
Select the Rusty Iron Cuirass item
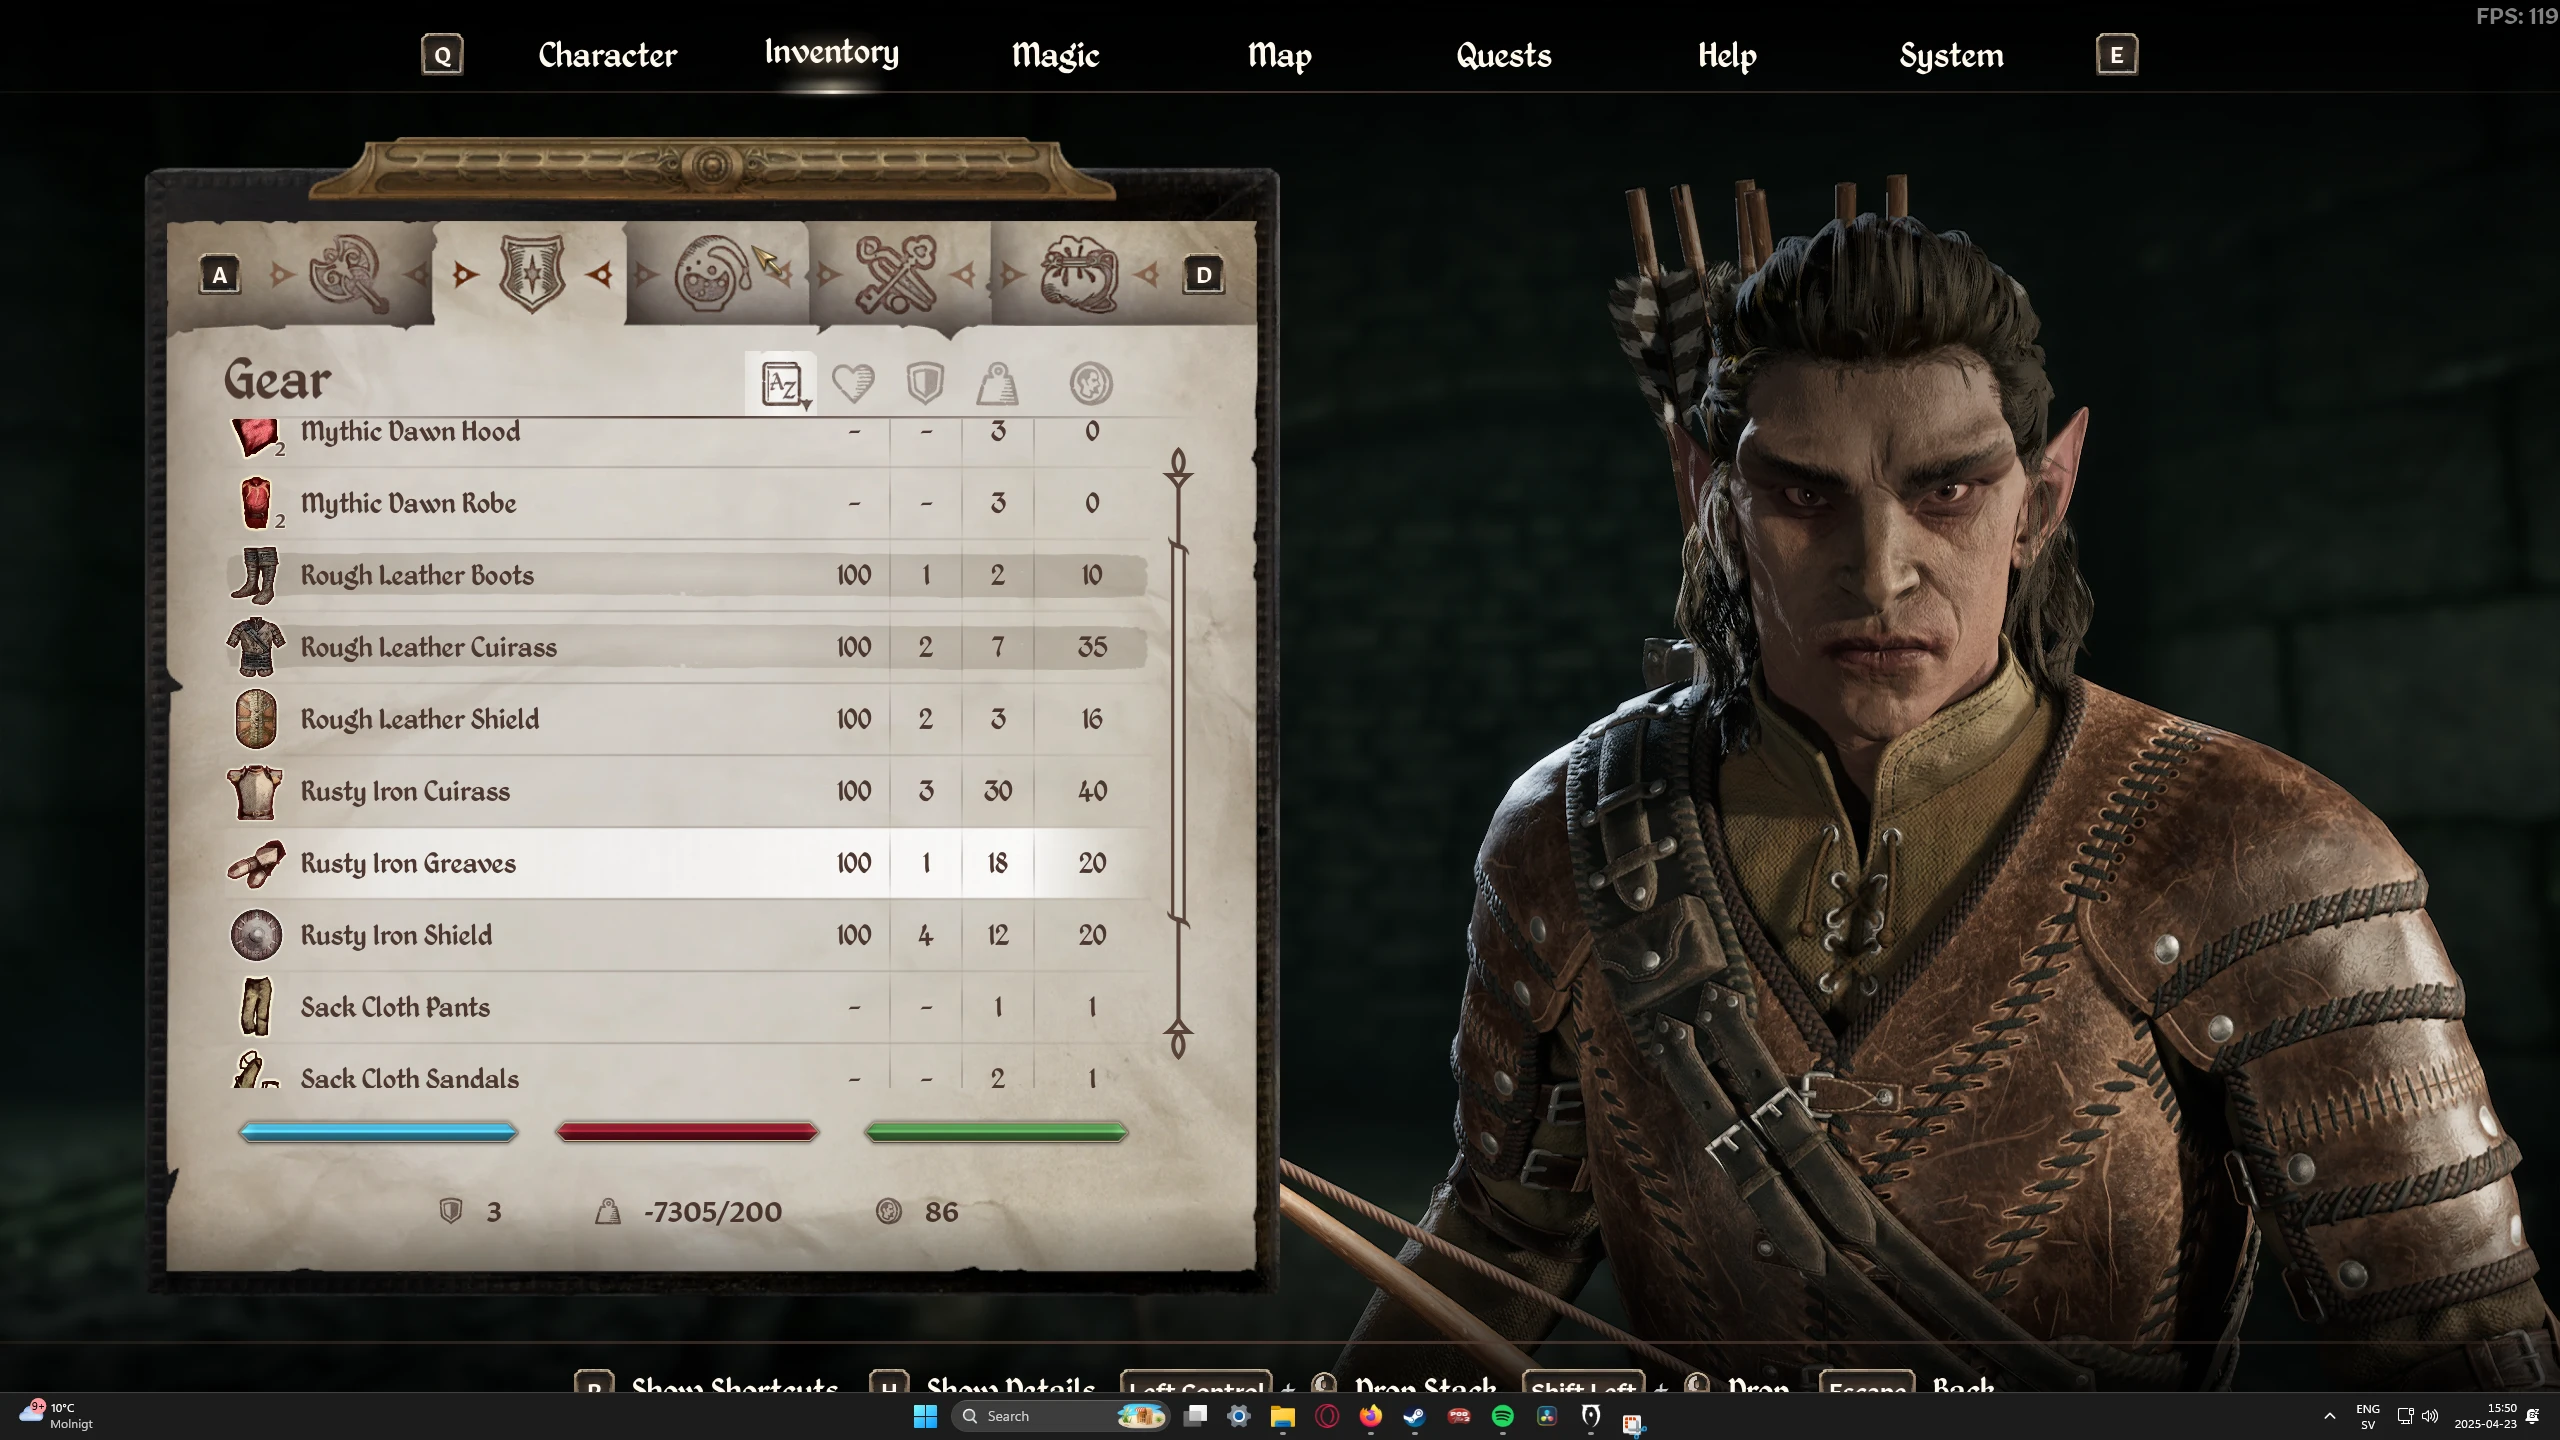pos(686,791)
